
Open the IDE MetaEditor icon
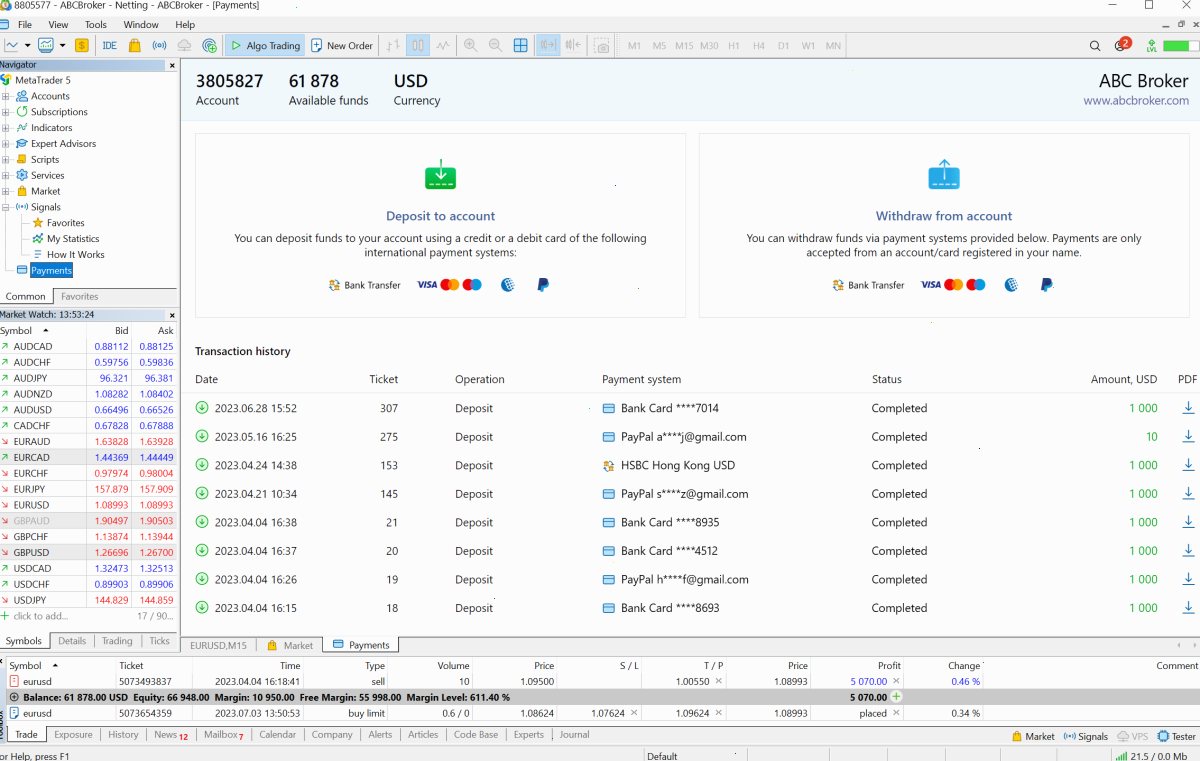coord(109,45)
